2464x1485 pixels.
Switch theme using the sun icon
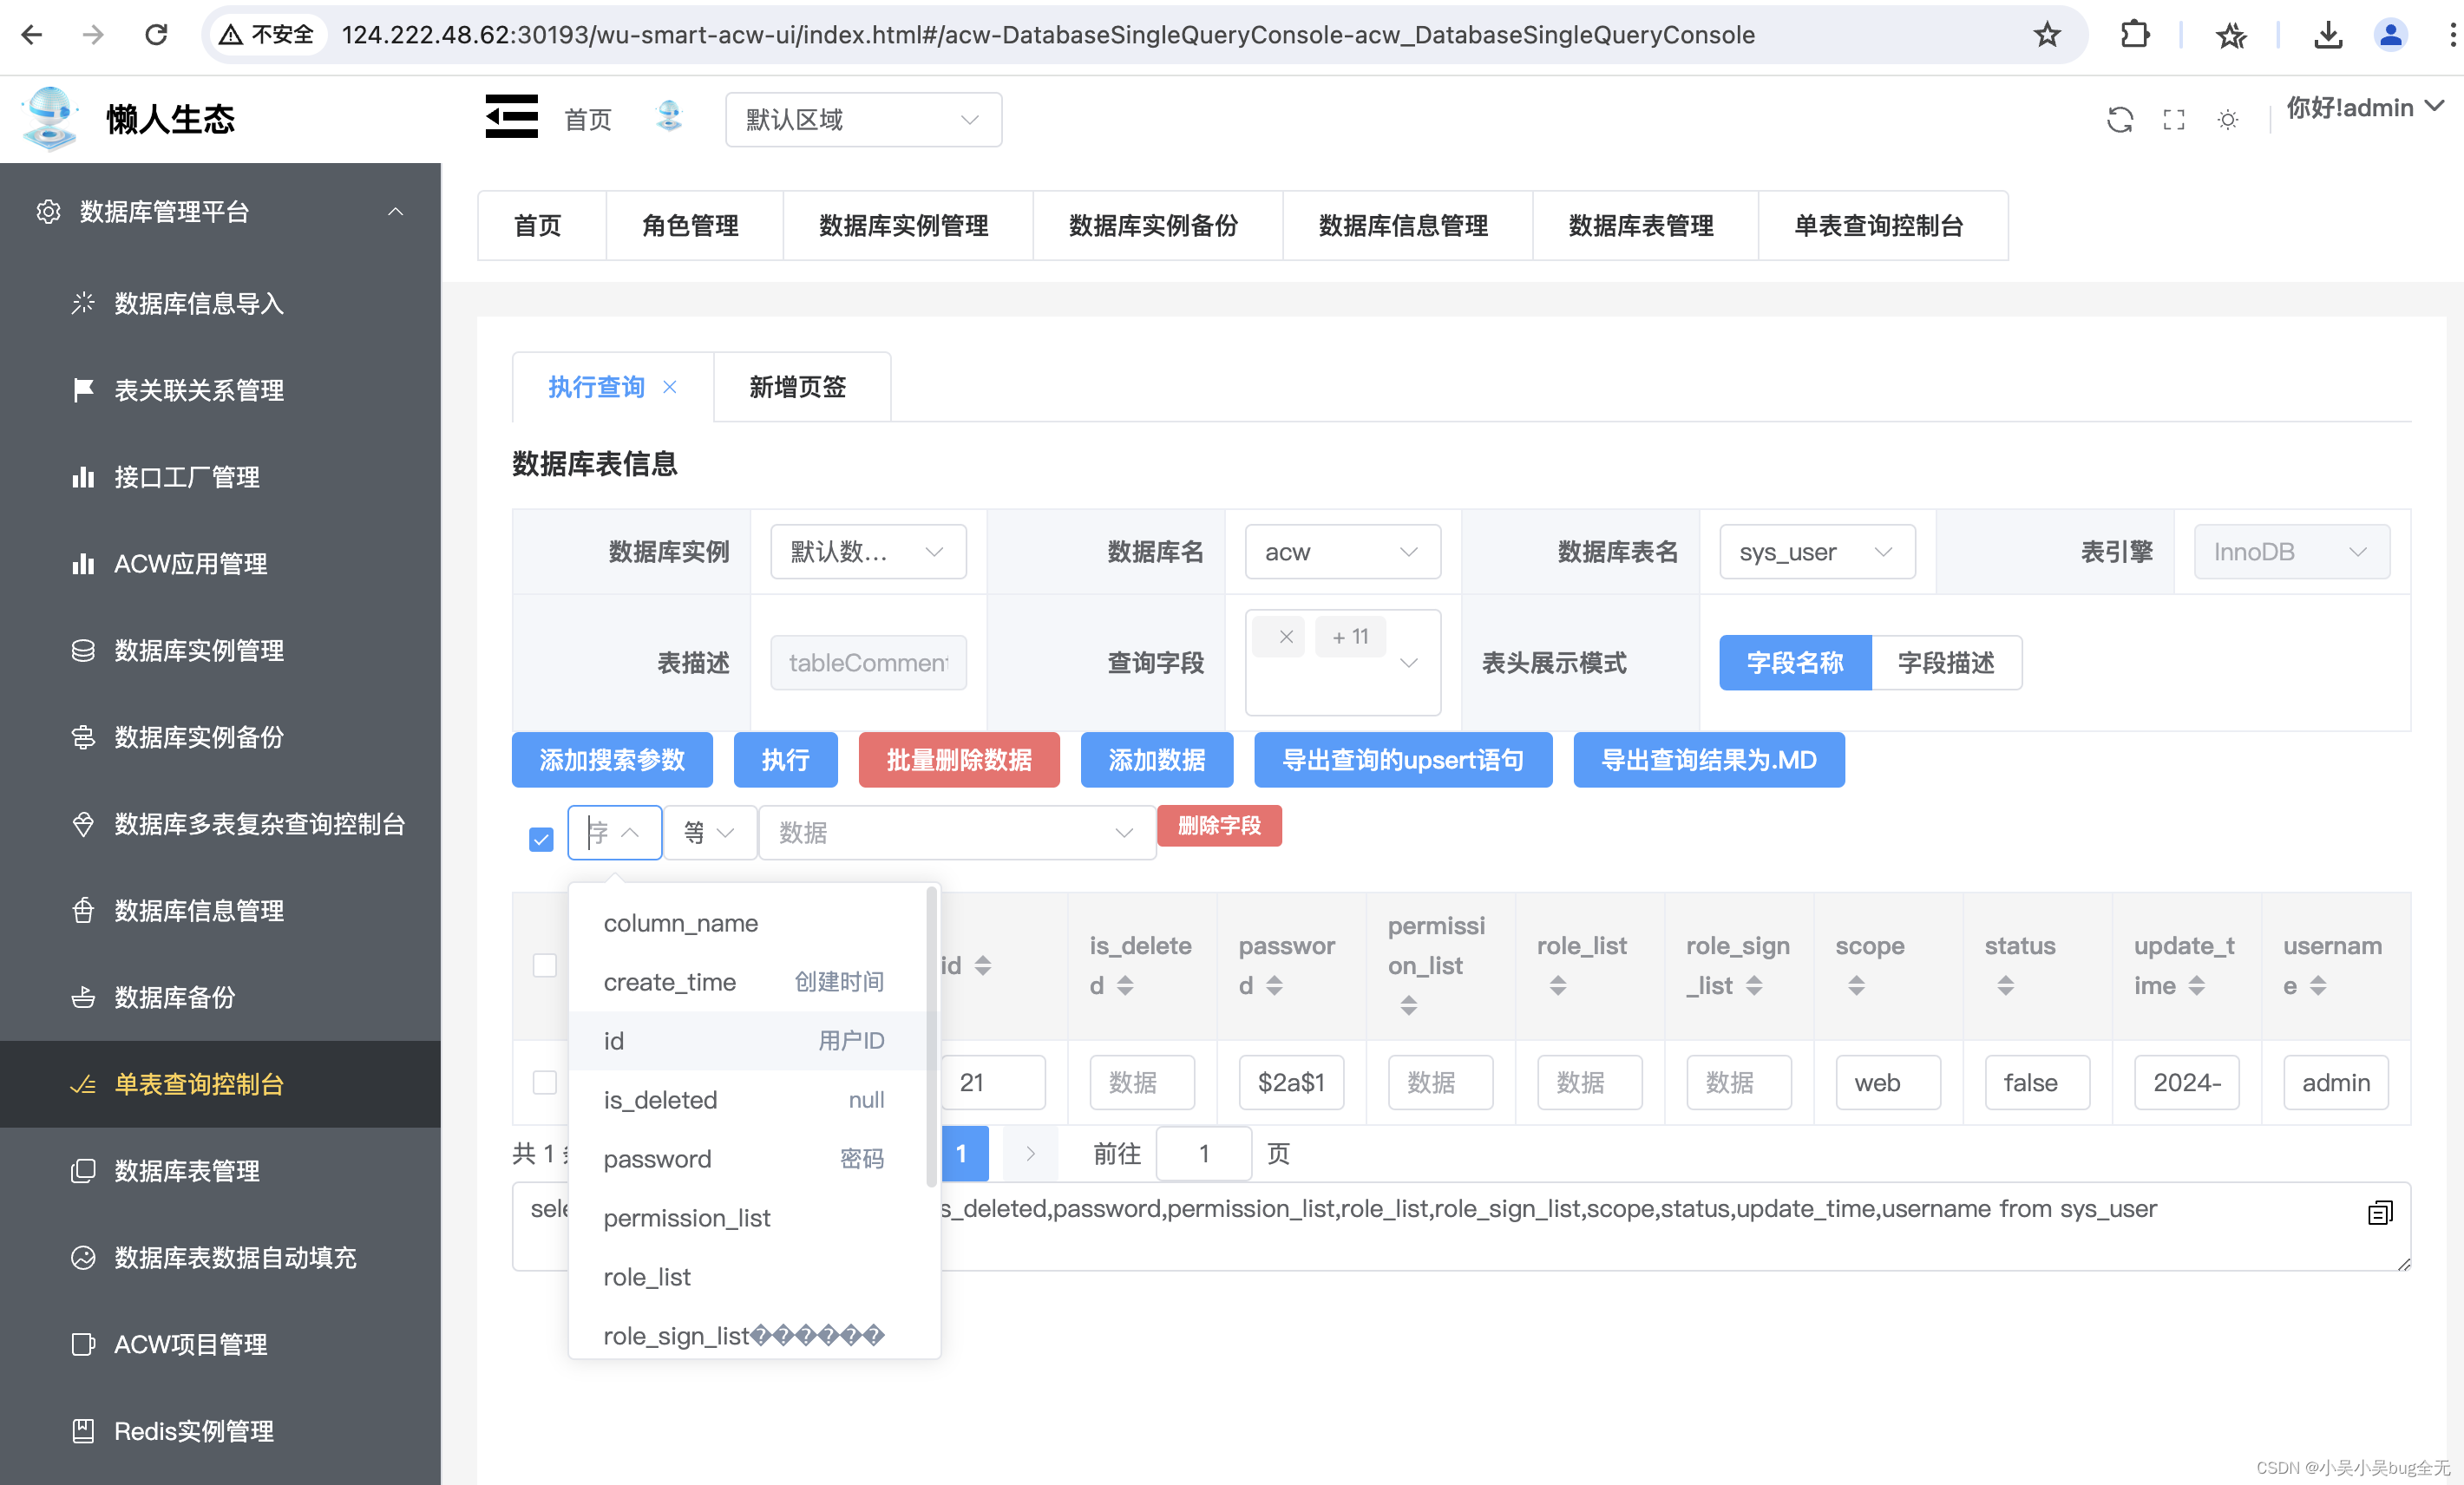tap(2227, 120)
